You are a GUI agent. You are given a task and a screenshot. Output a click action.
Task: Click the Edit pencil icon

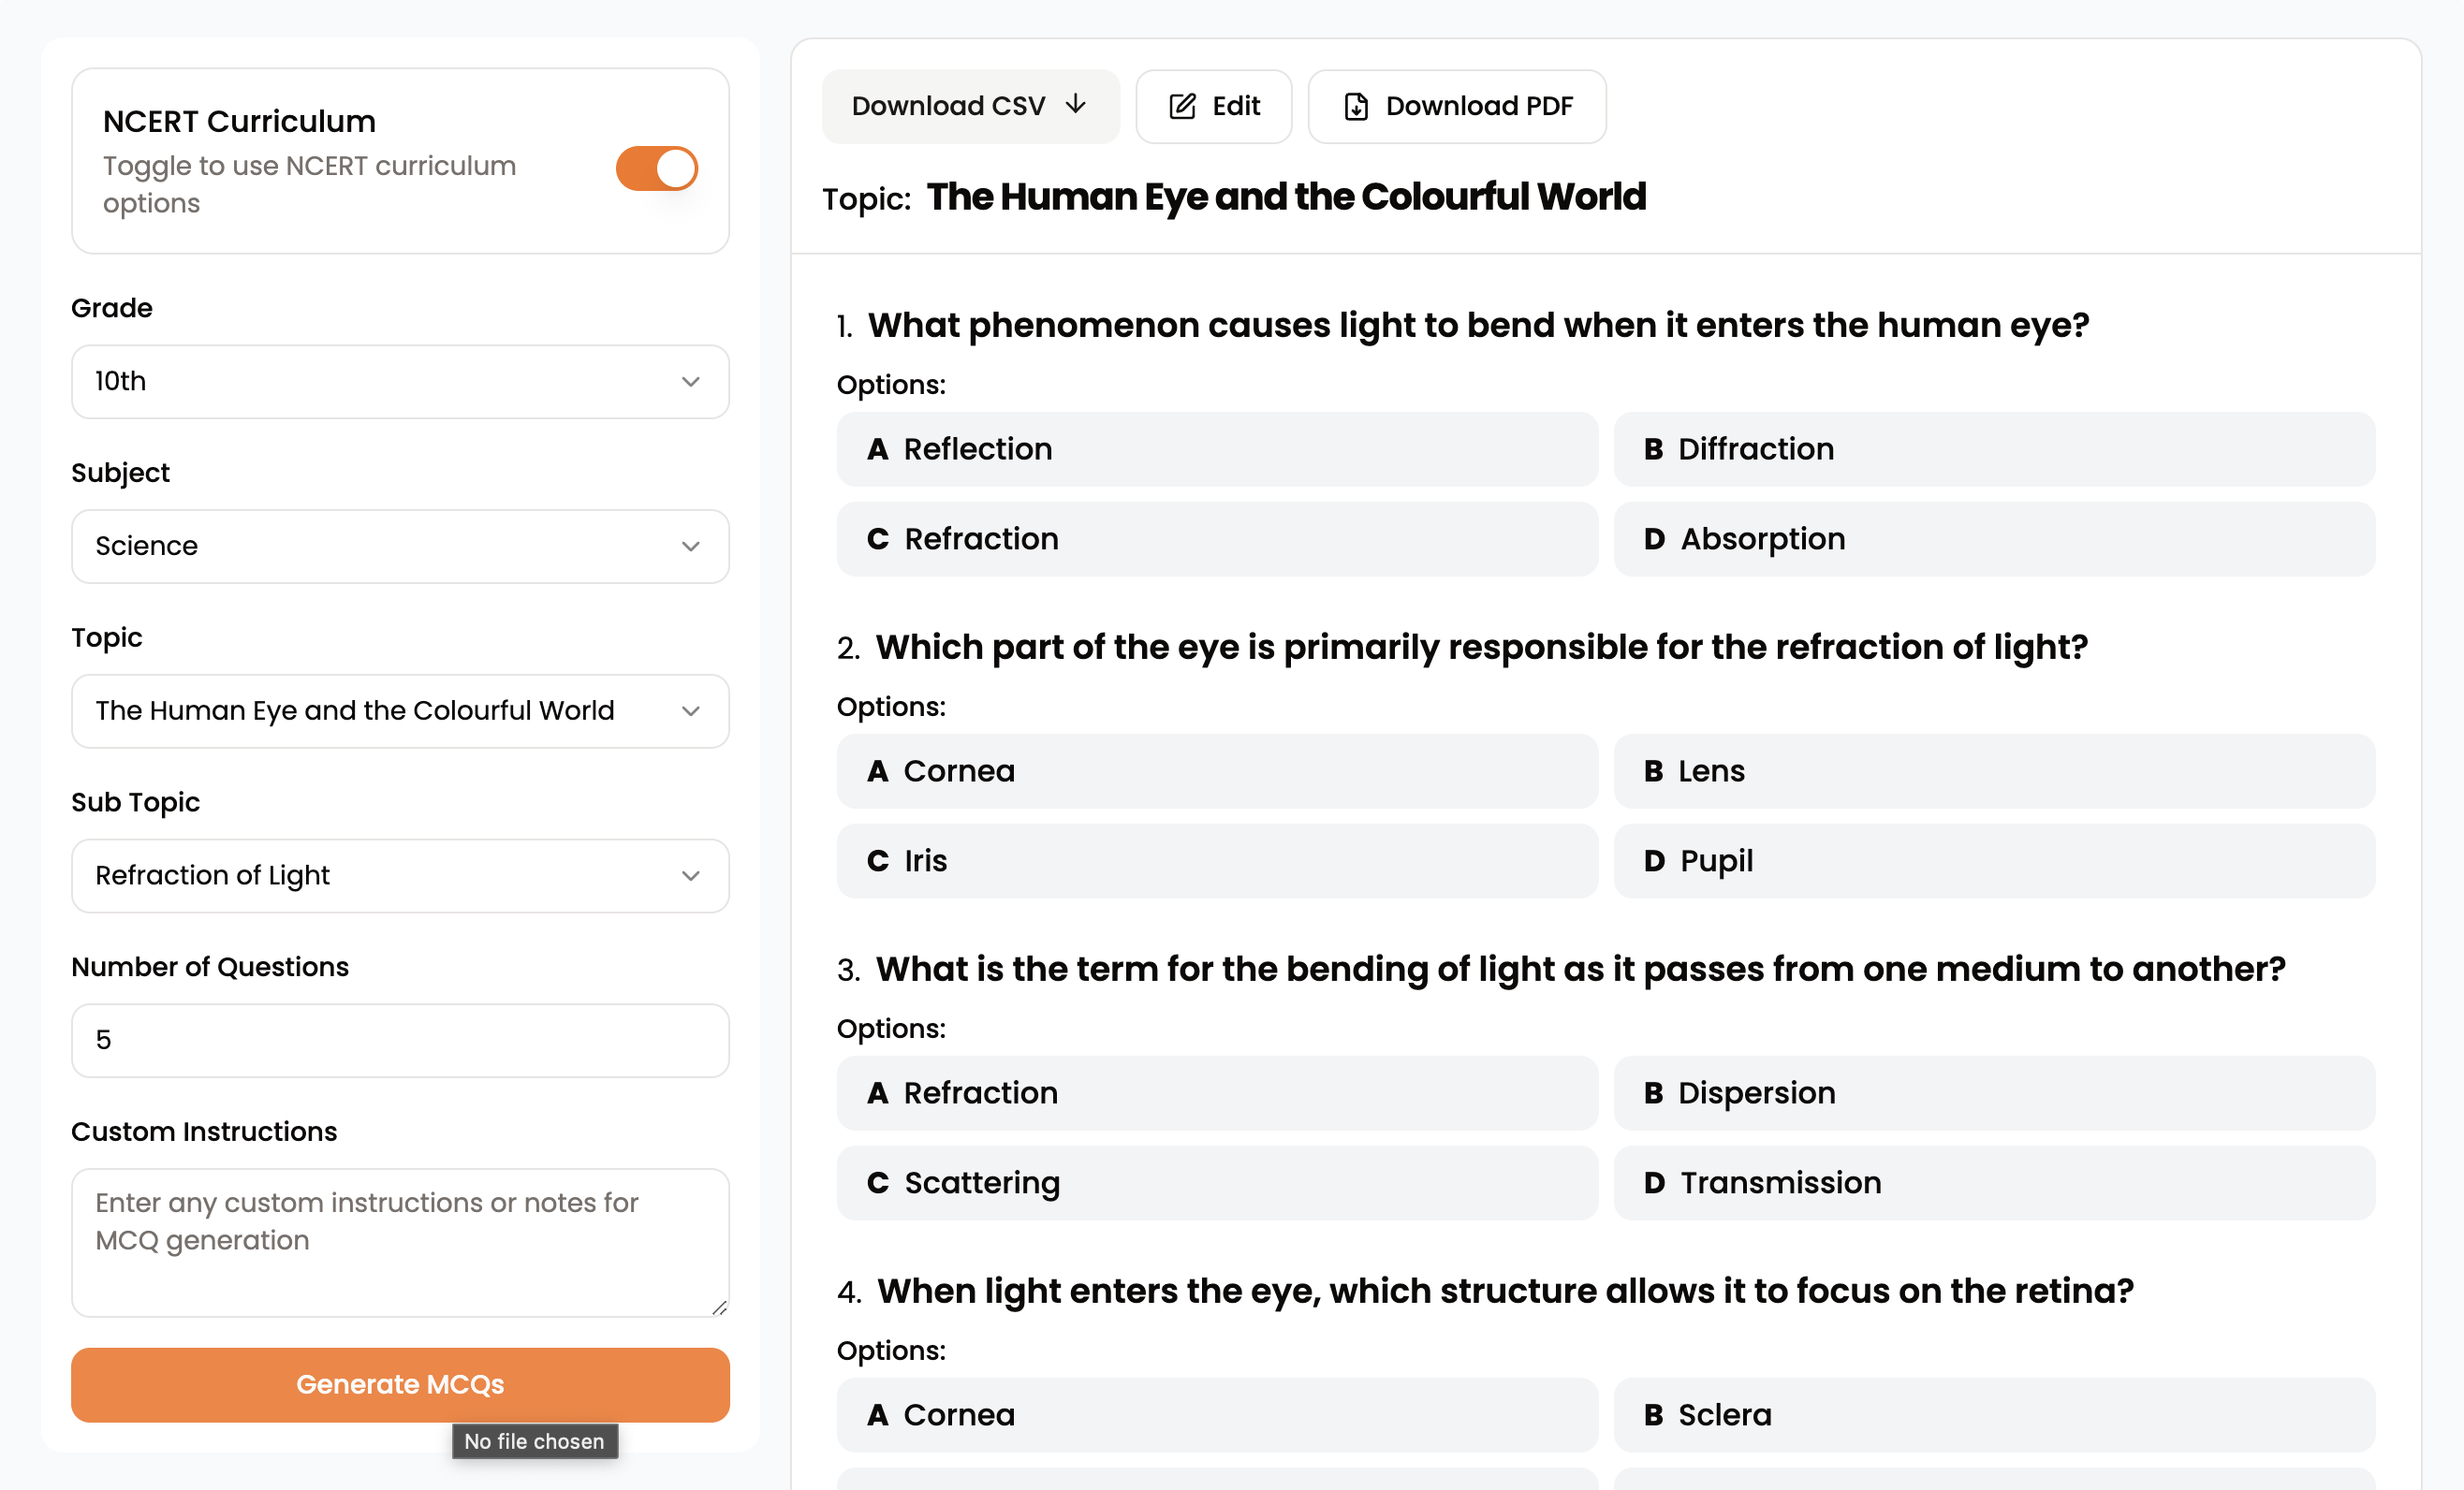click(1182, 106)
